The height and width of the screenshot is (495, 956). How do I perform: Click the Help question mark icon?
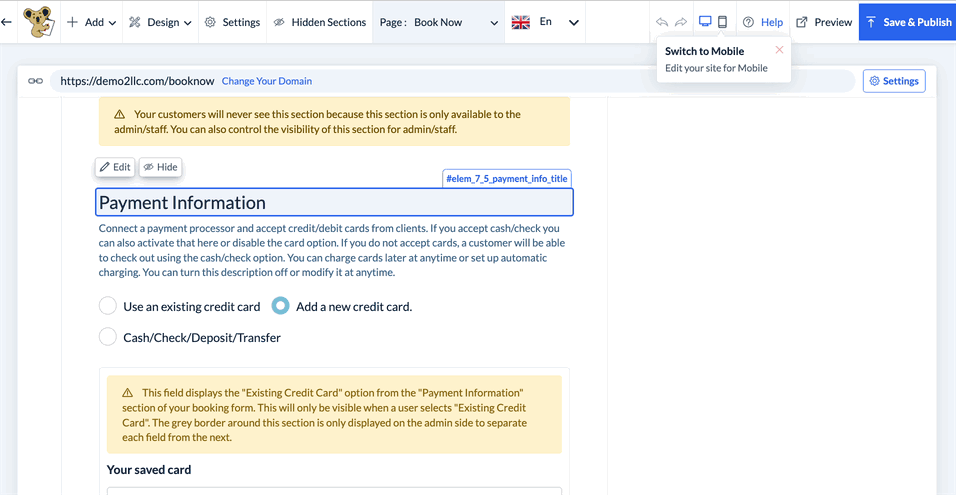pyautogui.click(x=748, y=22)
